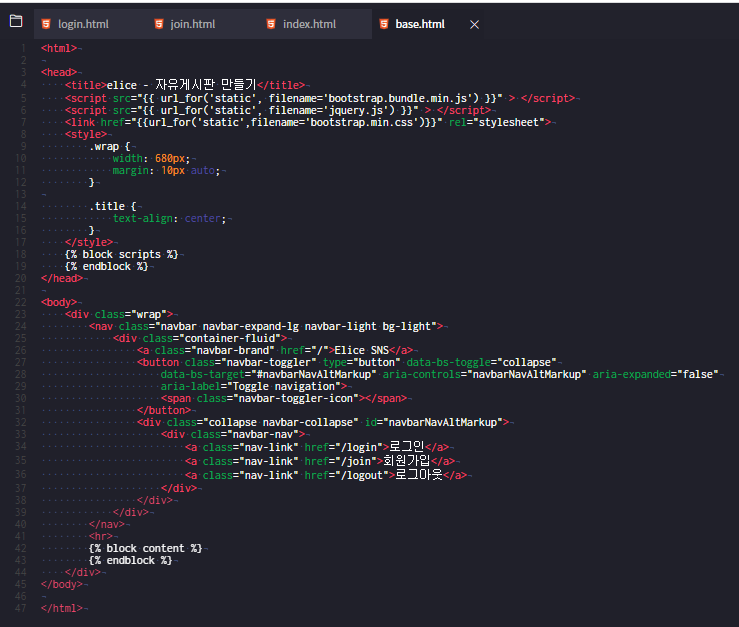The image size is (739, 627).
Task: Click the closing </head> tag
Action: [62, 278]
